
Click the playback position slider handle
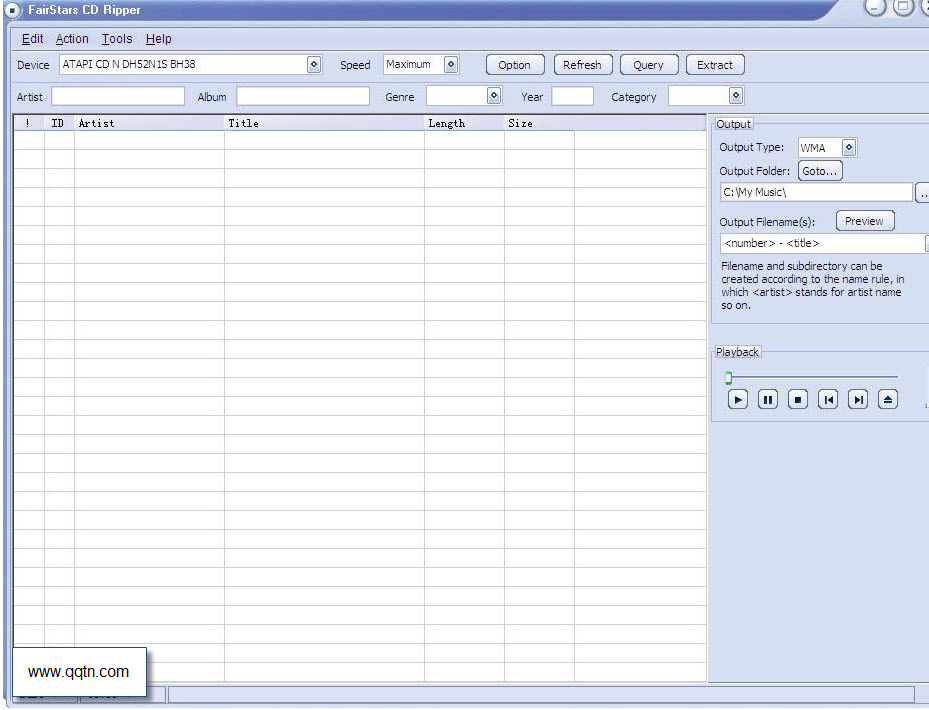[729, 378]
